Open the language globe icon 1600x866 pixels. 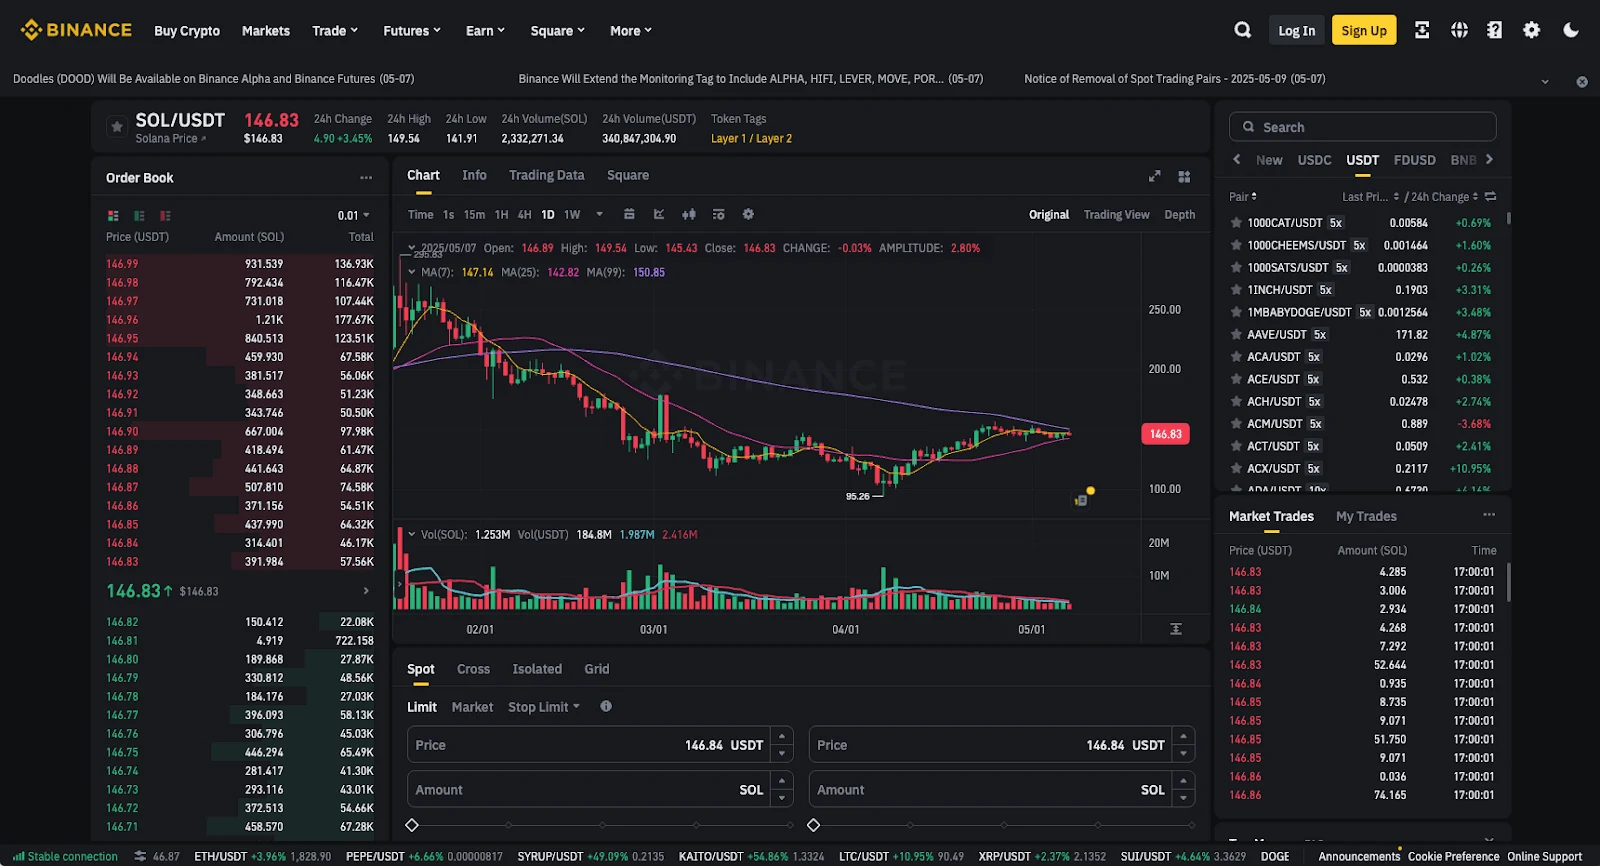[1459, 30]
